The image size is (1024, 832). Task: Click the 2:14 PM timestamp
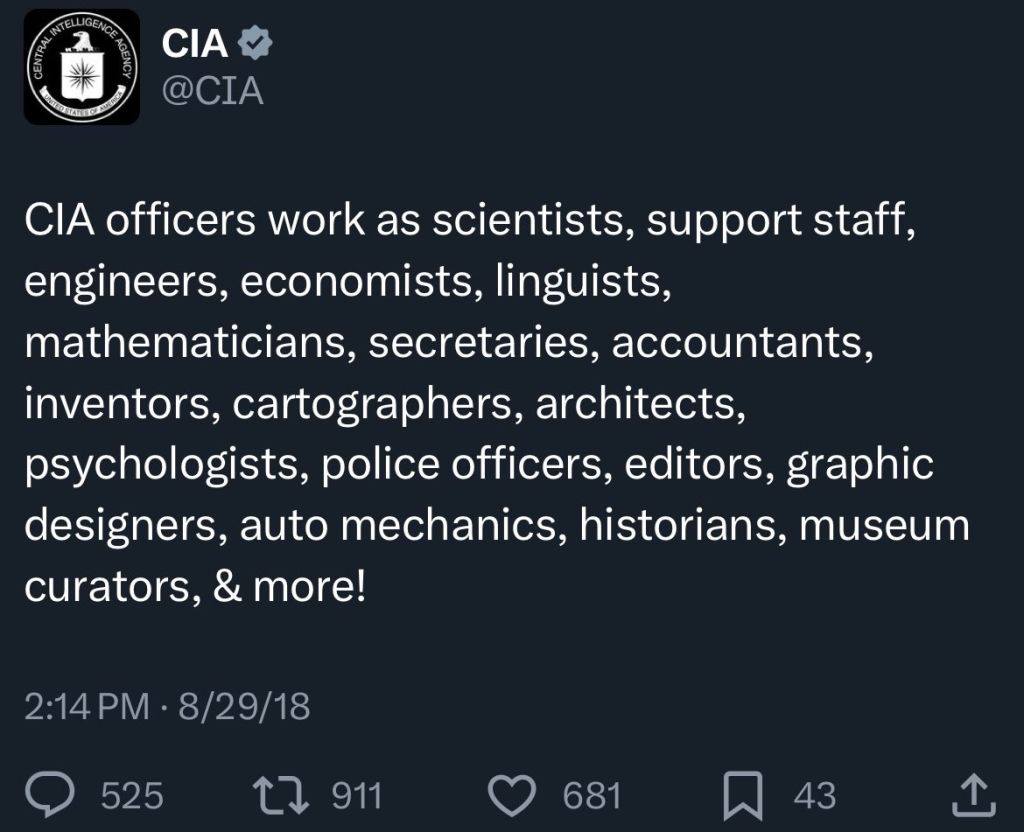(x=87, y=707)
